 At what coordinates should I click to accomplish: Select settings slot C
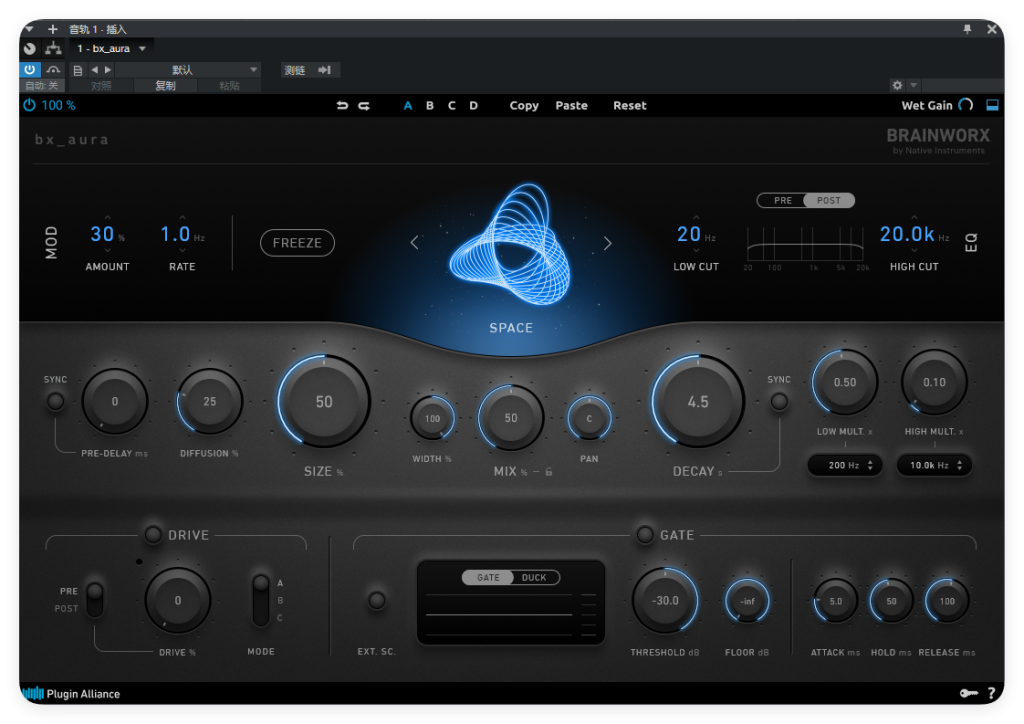pos(451,106)
